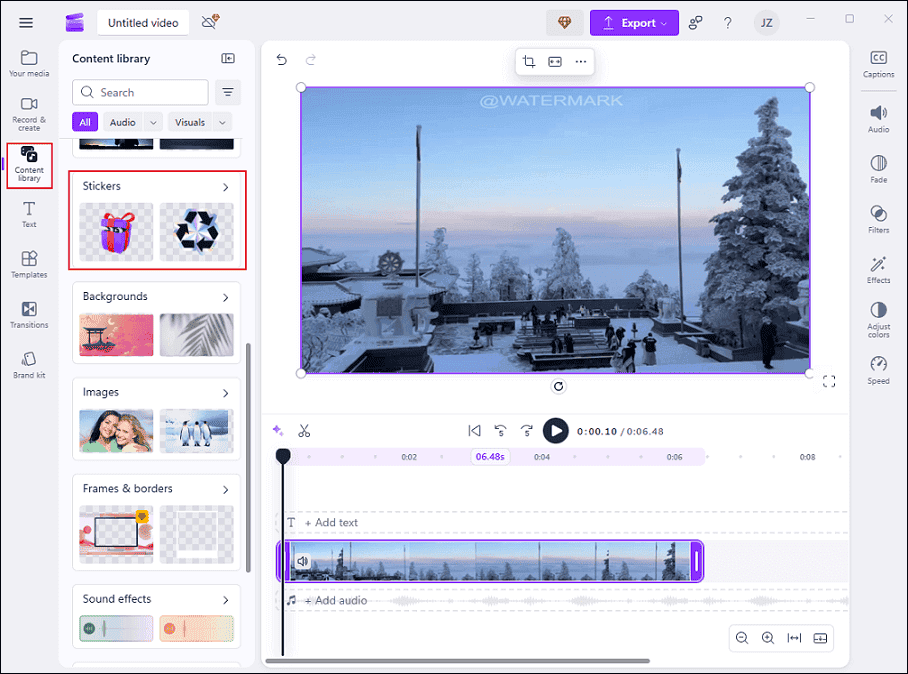Click the Export button
The height and width of the screenshot is (674, 908).
point(634,22)
